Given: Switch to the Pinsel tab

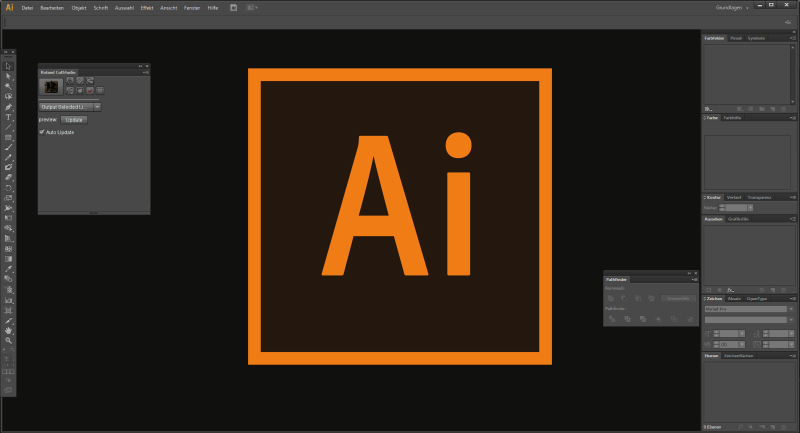Looking at the screenshot, I should (736, 38).
